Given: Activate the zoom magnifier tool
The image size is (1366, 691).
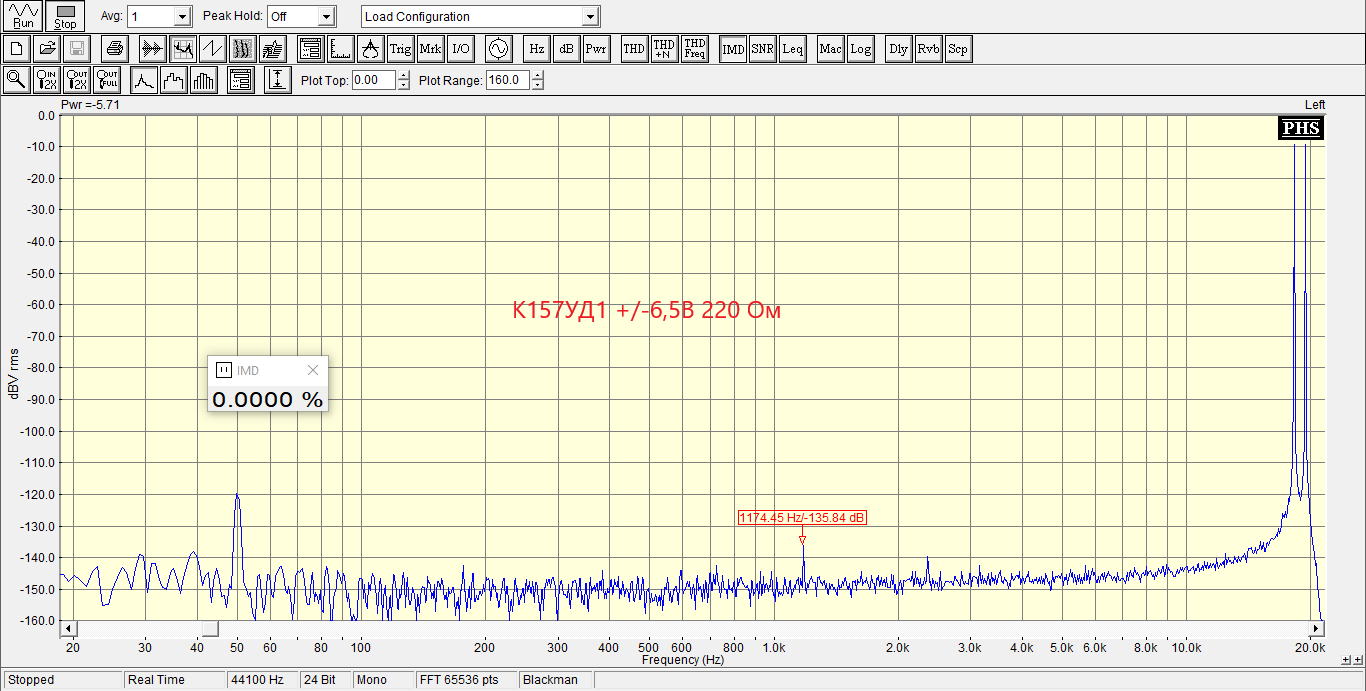Looking at the screenshot, I should pyautogui.click(x=16, y=79).
